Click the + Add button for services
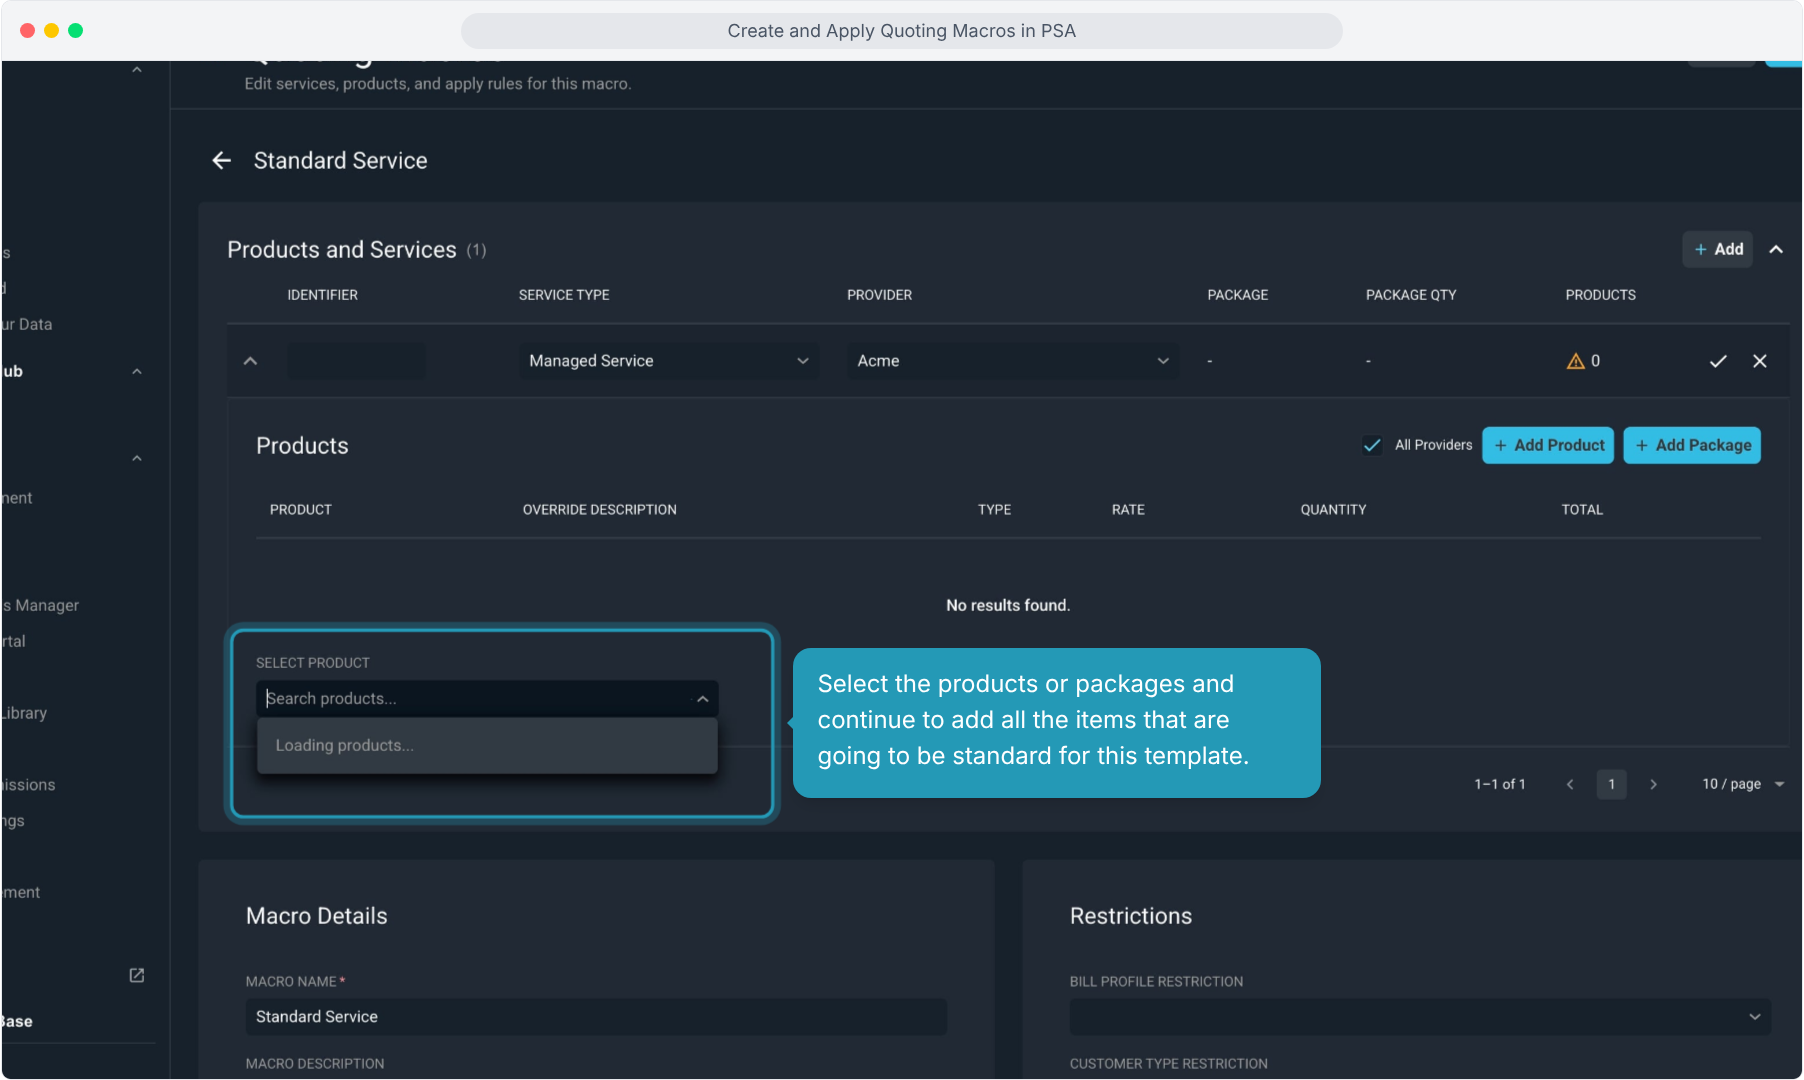 pos(1717,249)
